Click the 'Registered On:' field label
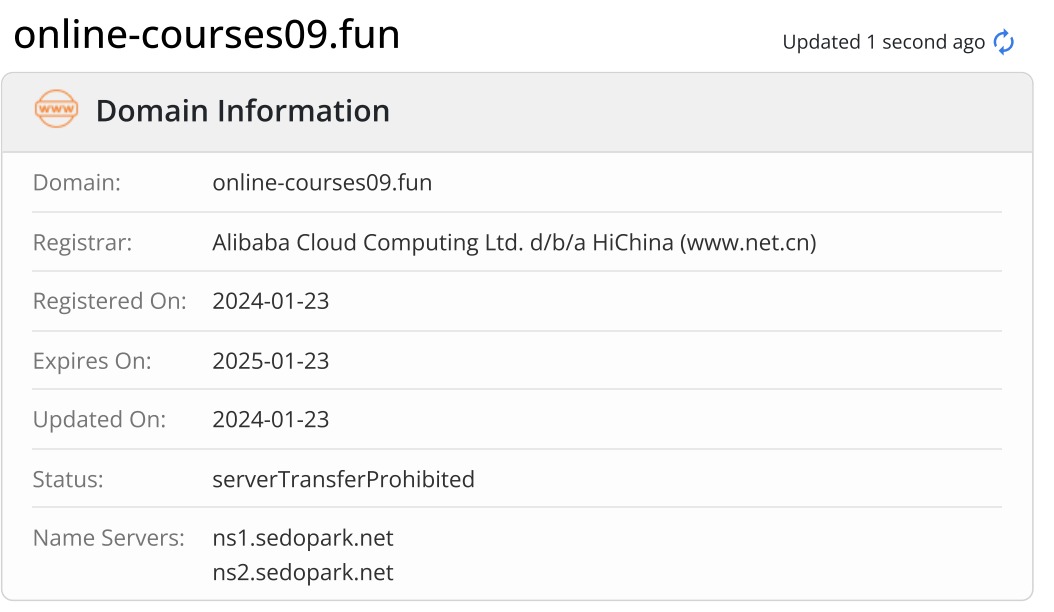The image size is (1054, 612). 110,301
